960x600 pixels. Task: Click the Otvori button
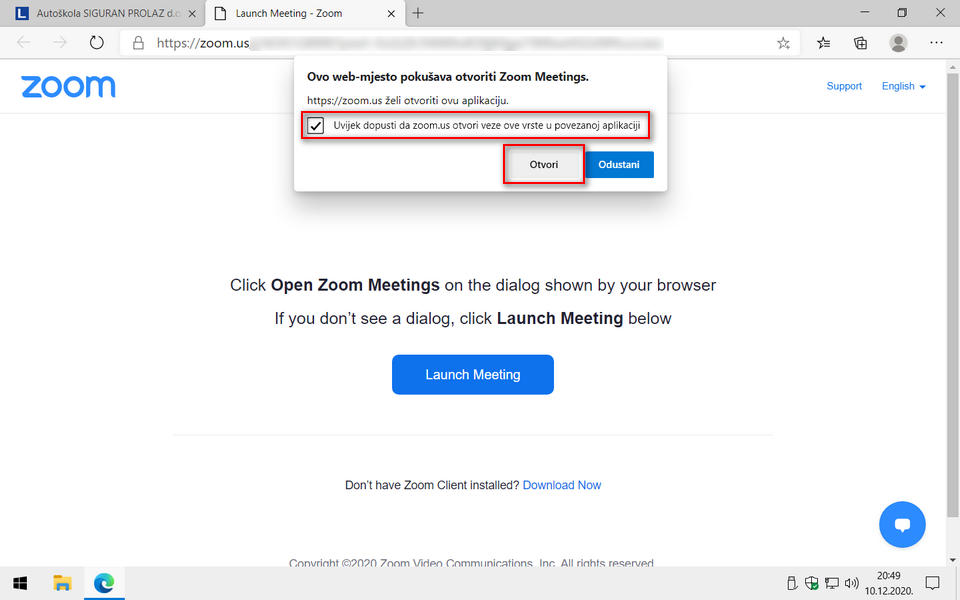pos(544,165)
